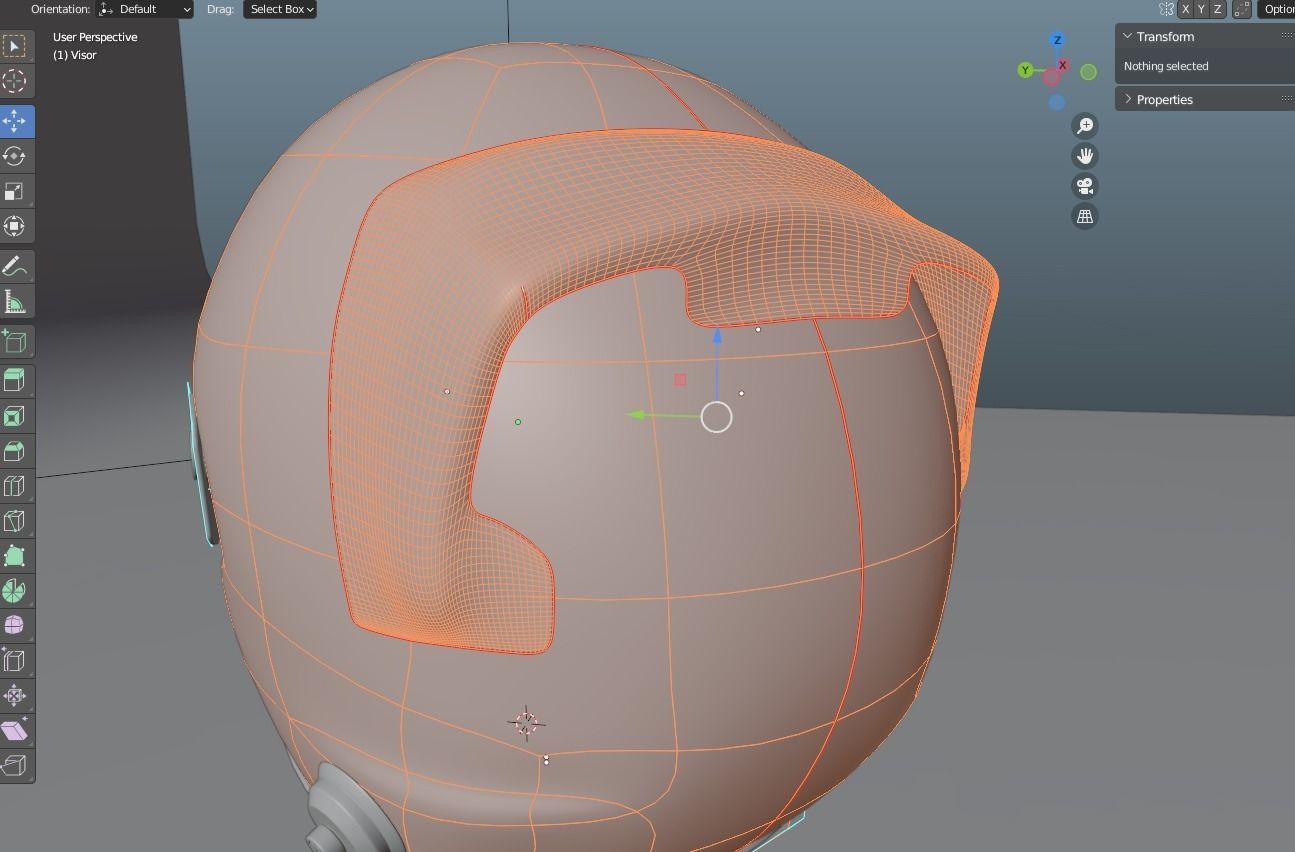This screenshot has width=1295, height=852.
Task: Click the green Y axis gizmo ball
Action: [1025, 70]
